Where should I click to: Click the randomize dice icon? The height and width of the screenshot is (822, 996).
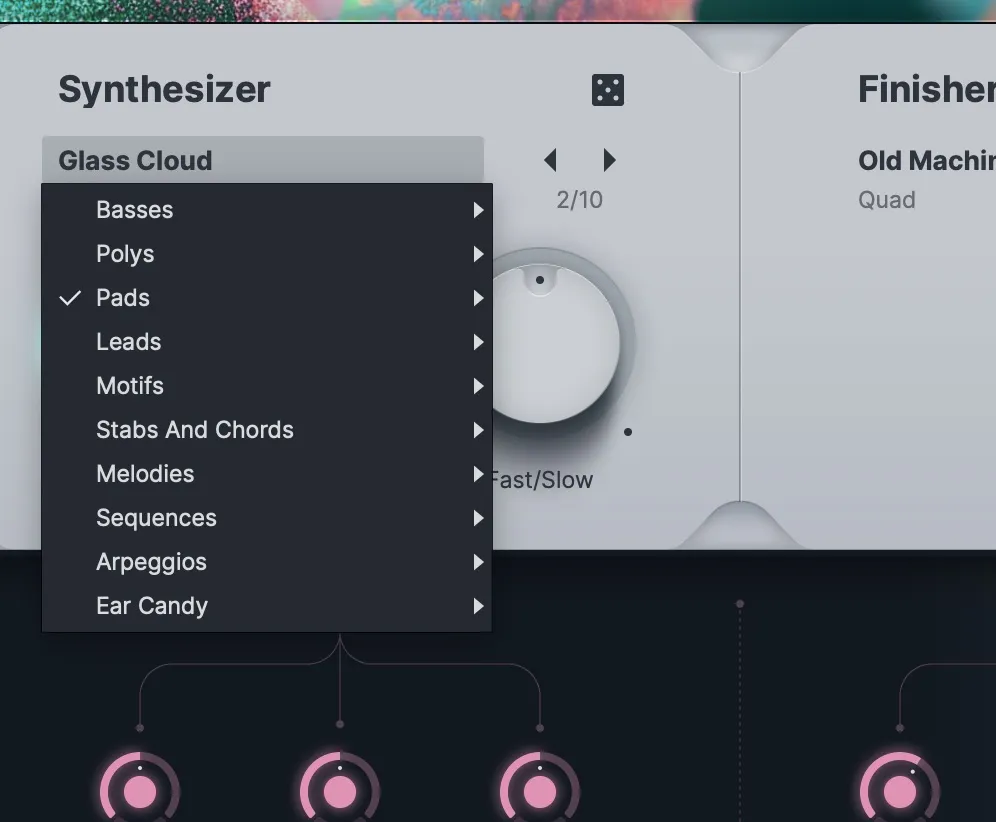(608, 90)
